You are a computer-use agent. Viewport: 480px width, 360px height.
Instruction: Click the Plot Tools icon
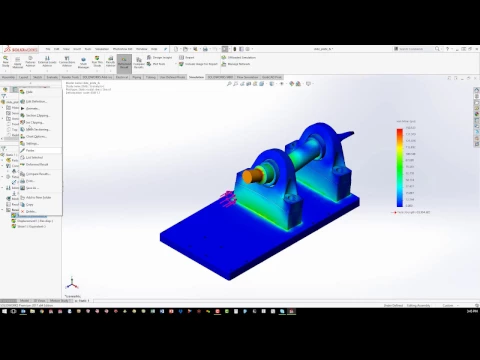tap(156, 64)
